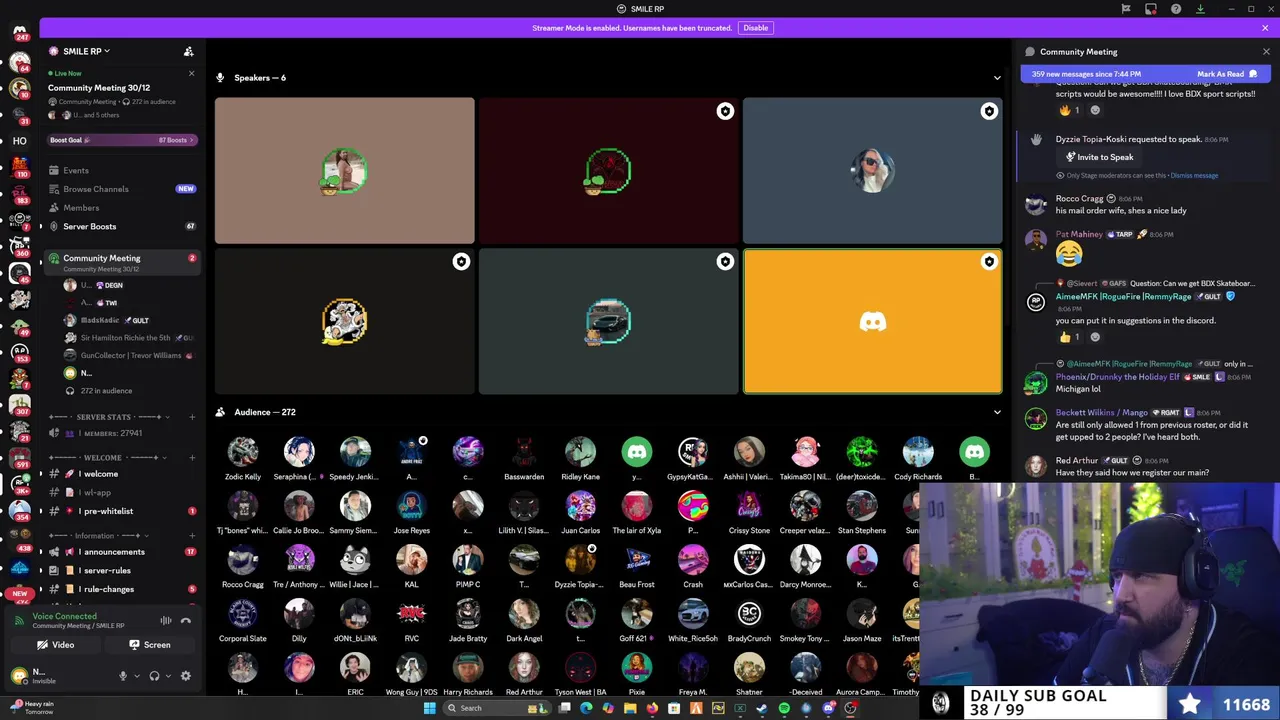The width and height of the screenshot is (1280, 720).
Task: Open the settings badge on the yellow Discord speaker tile
Action: [x=989, y=262]
